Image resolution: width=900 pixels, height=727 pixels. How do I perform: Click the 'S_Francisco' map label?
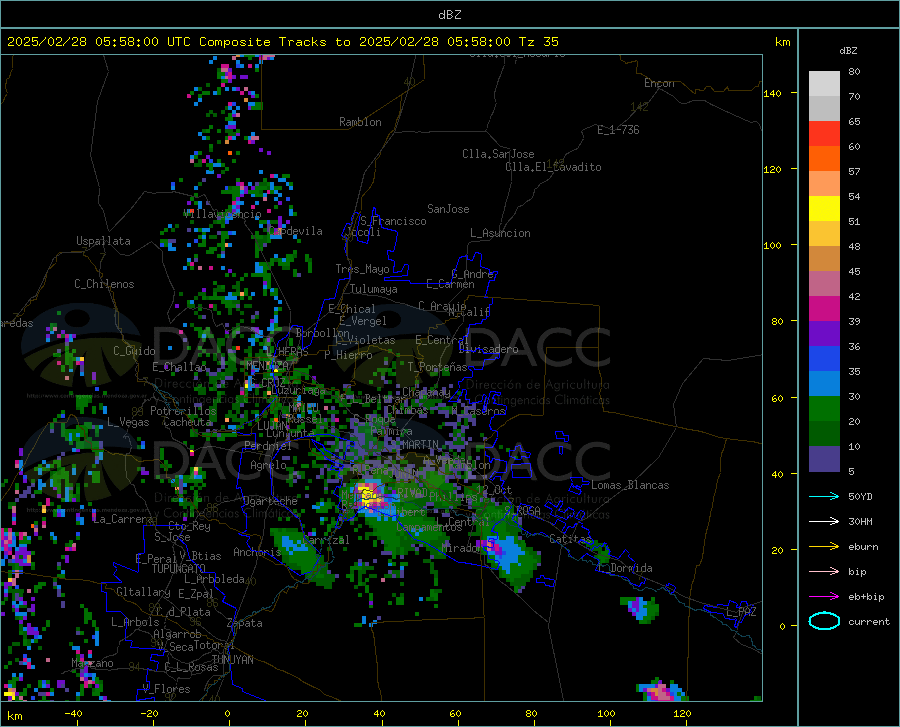[x=393, y=221]
